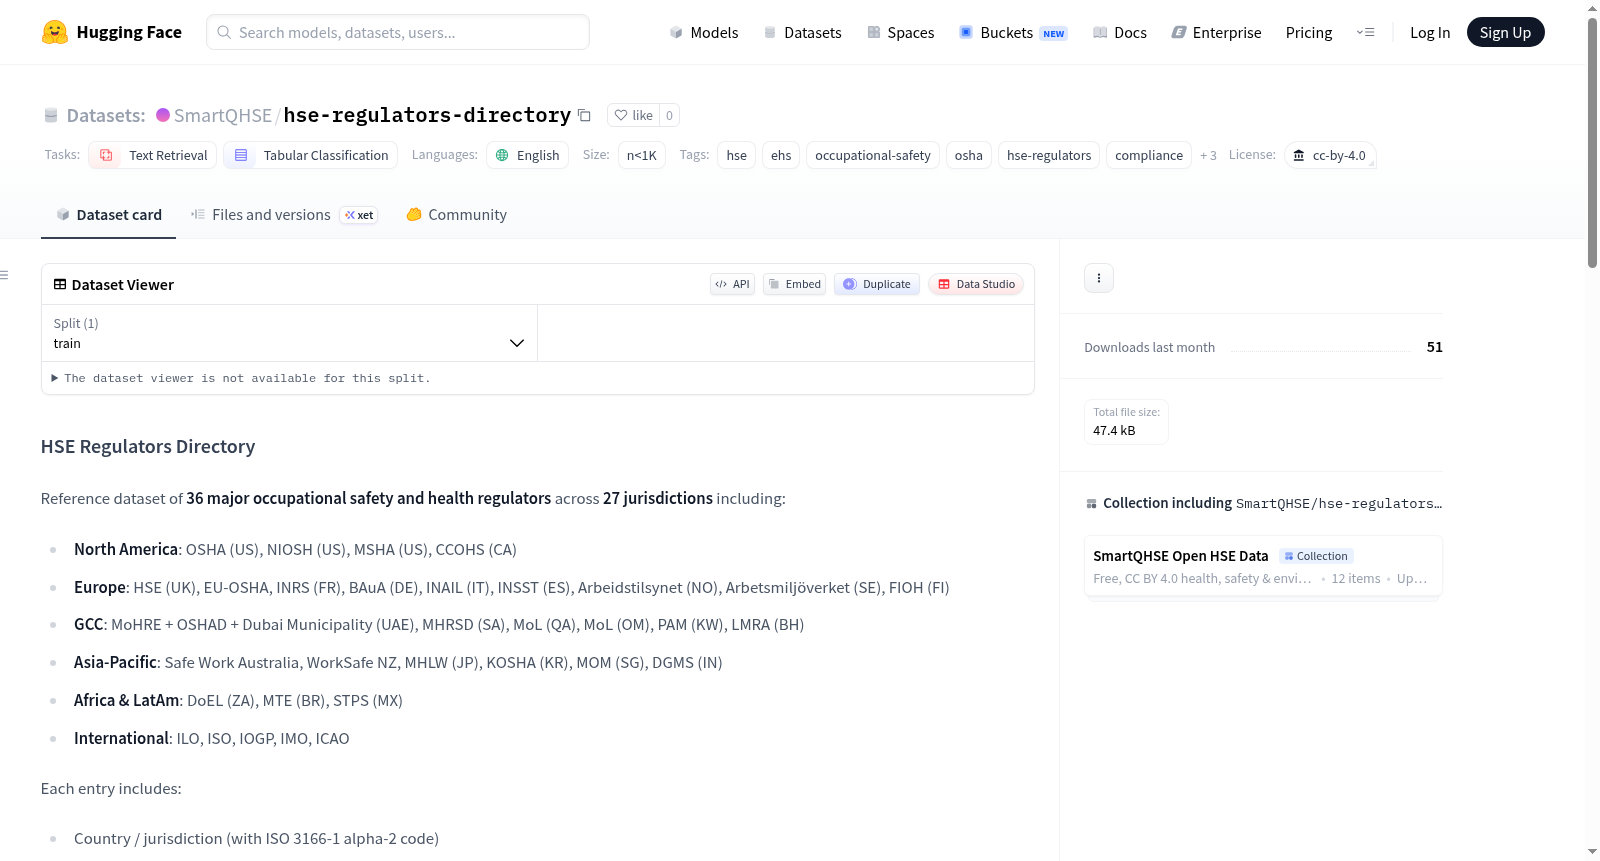This screenshot has height=861, width=1600.
Task: Open Data Studio
Action: (x=976, y=284)
